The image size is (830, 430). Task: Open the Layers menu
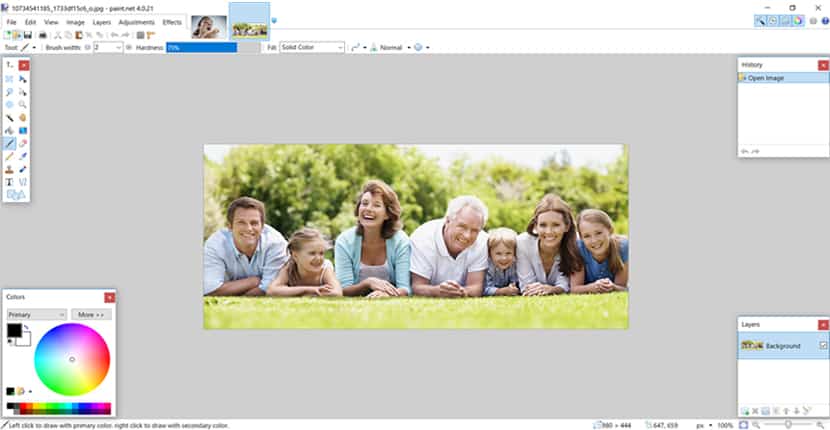point(102,22)
